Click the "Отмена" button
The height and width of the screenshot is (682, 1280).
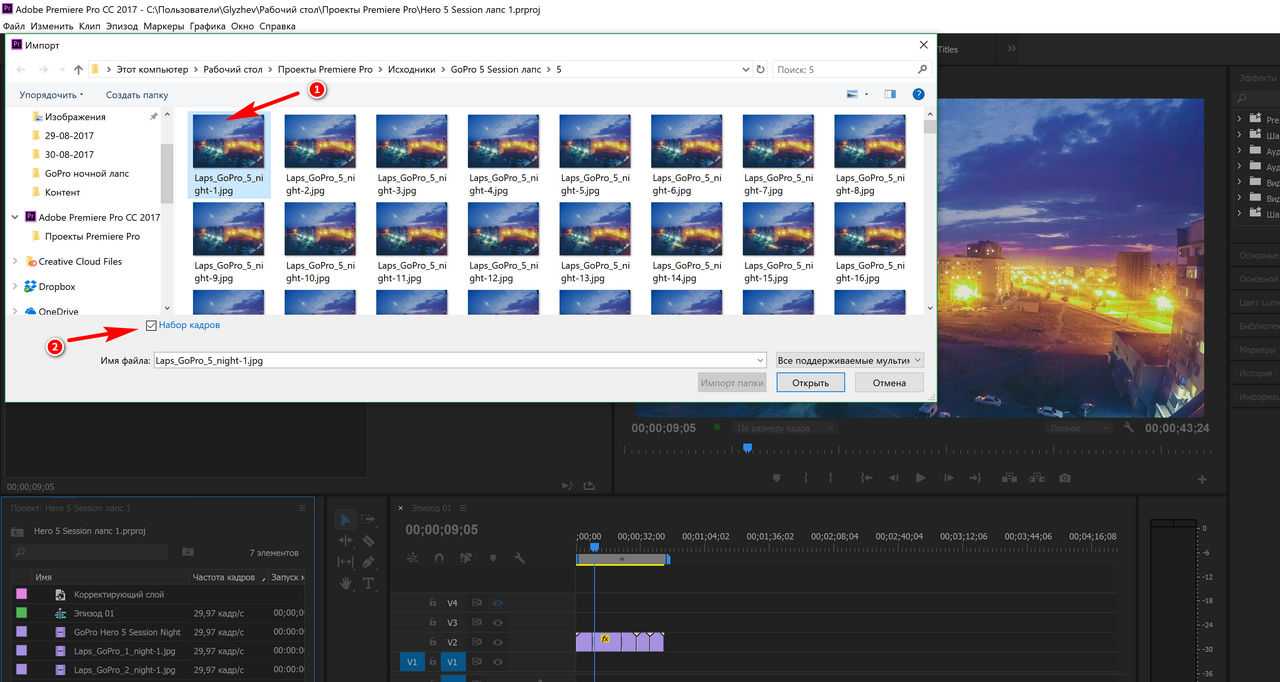(x=888, y=383)
